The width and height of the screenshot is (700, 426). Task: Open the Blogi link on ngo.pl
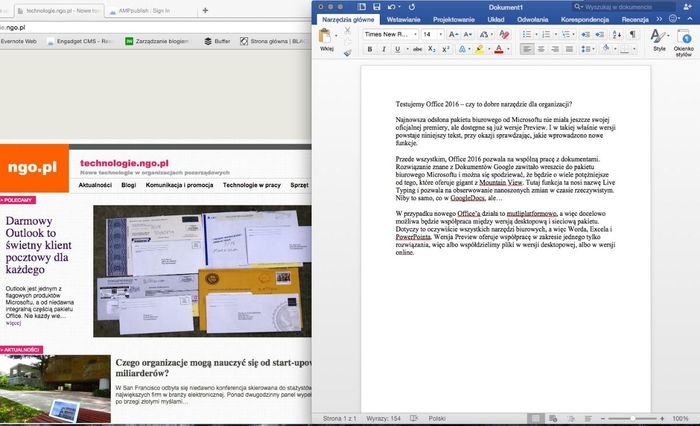click(128, 185)
